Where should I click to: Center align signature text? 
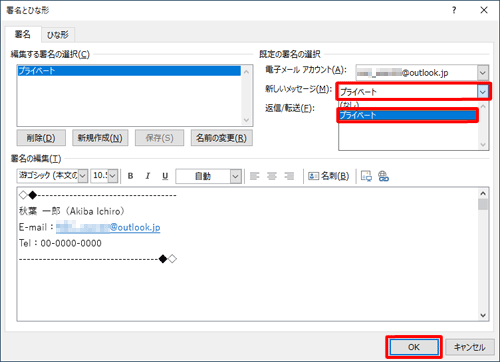(272, 176)
